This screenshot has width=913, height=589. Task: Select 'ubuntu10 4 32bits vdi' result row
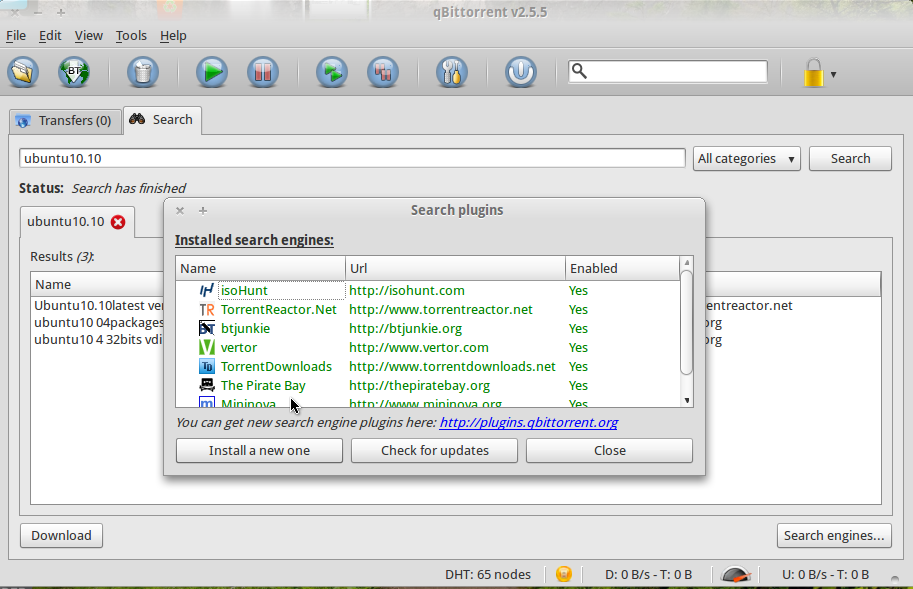(x=98, y=339)
